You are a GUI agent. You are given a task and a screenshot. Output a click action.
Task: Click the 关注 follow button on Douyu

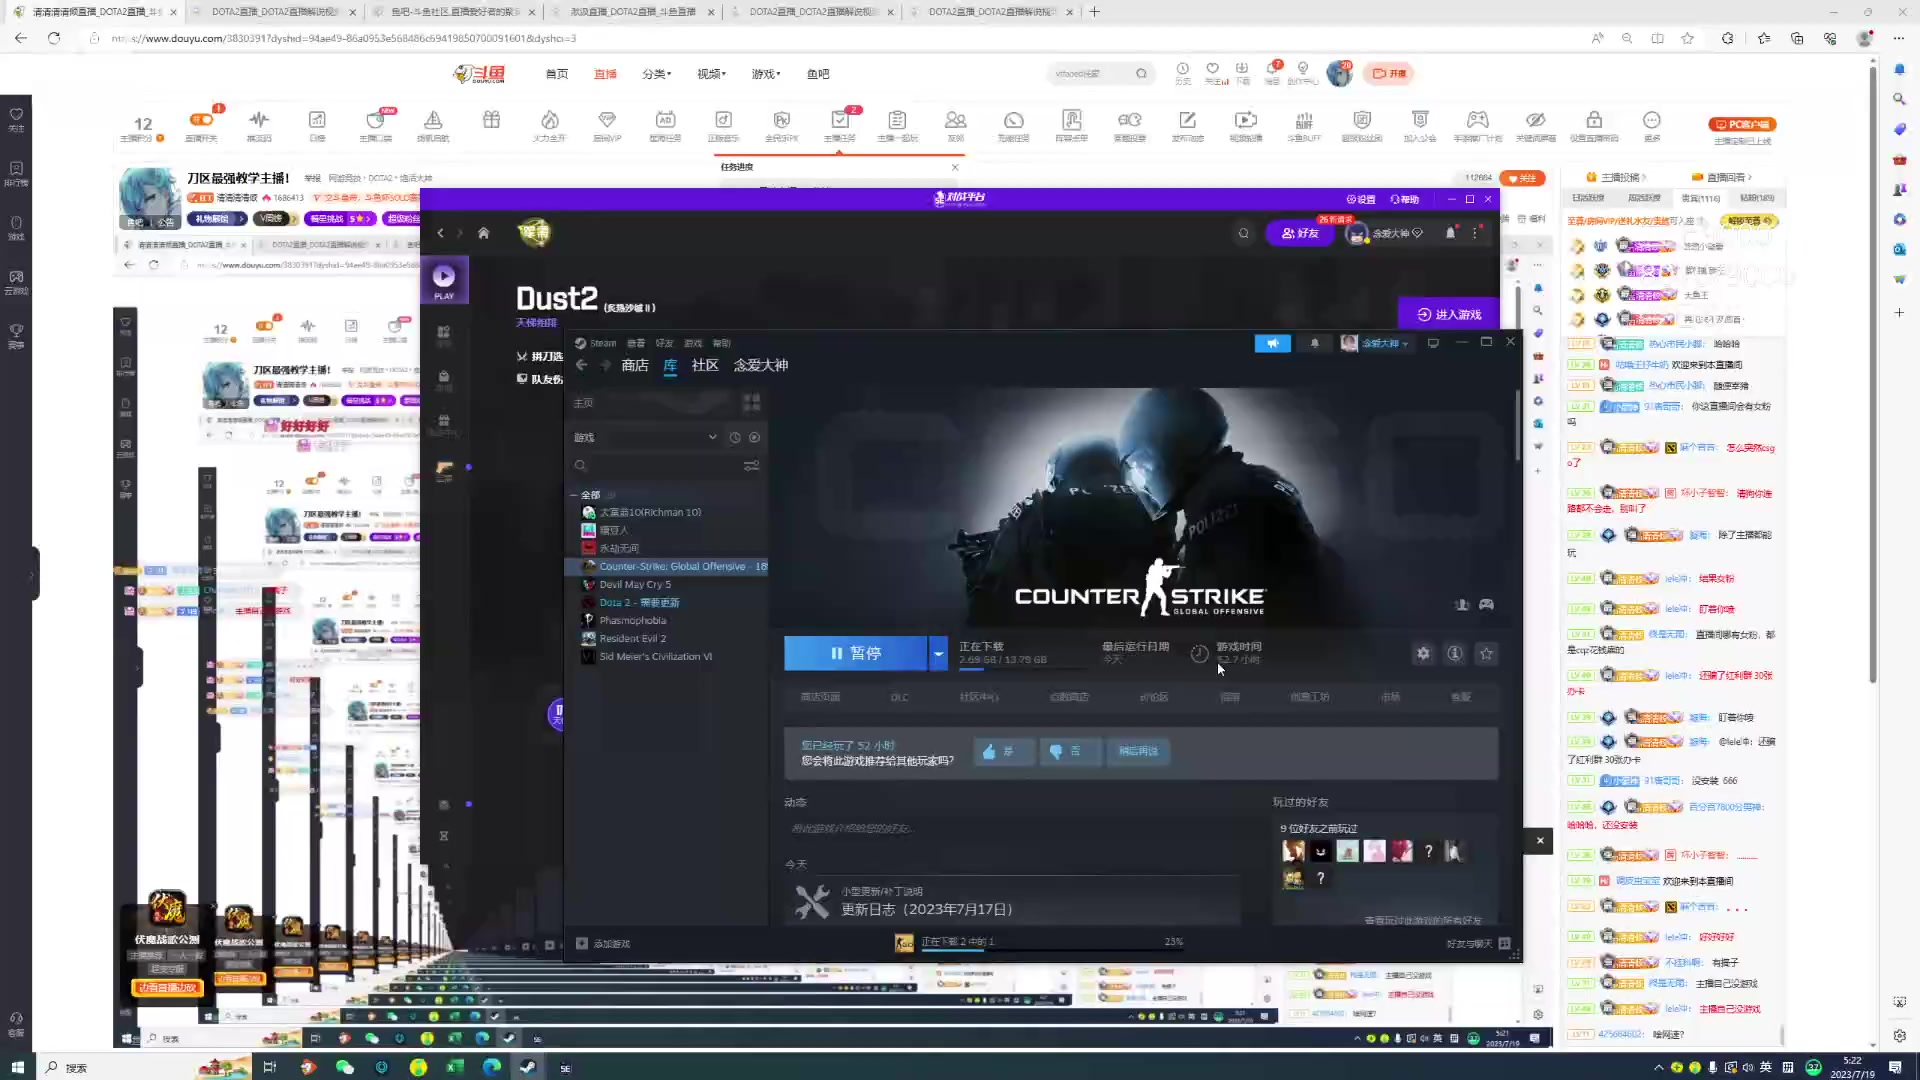[x=1525, y=178]
